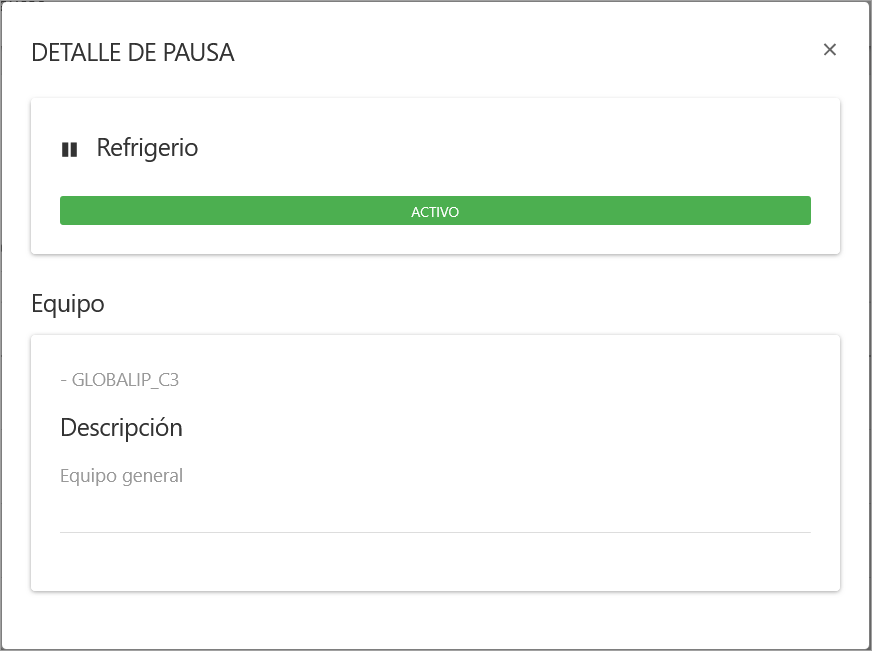Click the Equipo section heading
872x651 pixels.
click(68, 303)
